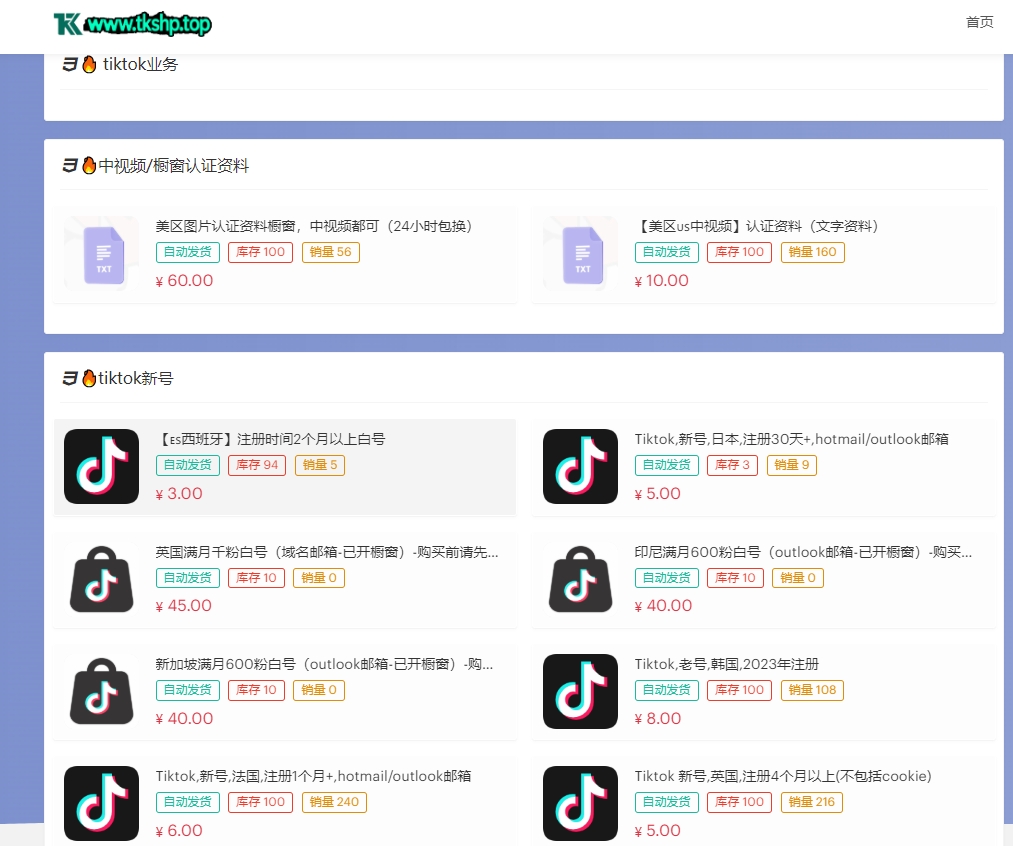Screen dimensions: 1013x846
Task: Click the TikTok icon of the 日本 new account listing
Action: pyautogui.click(x=581, y=466)
